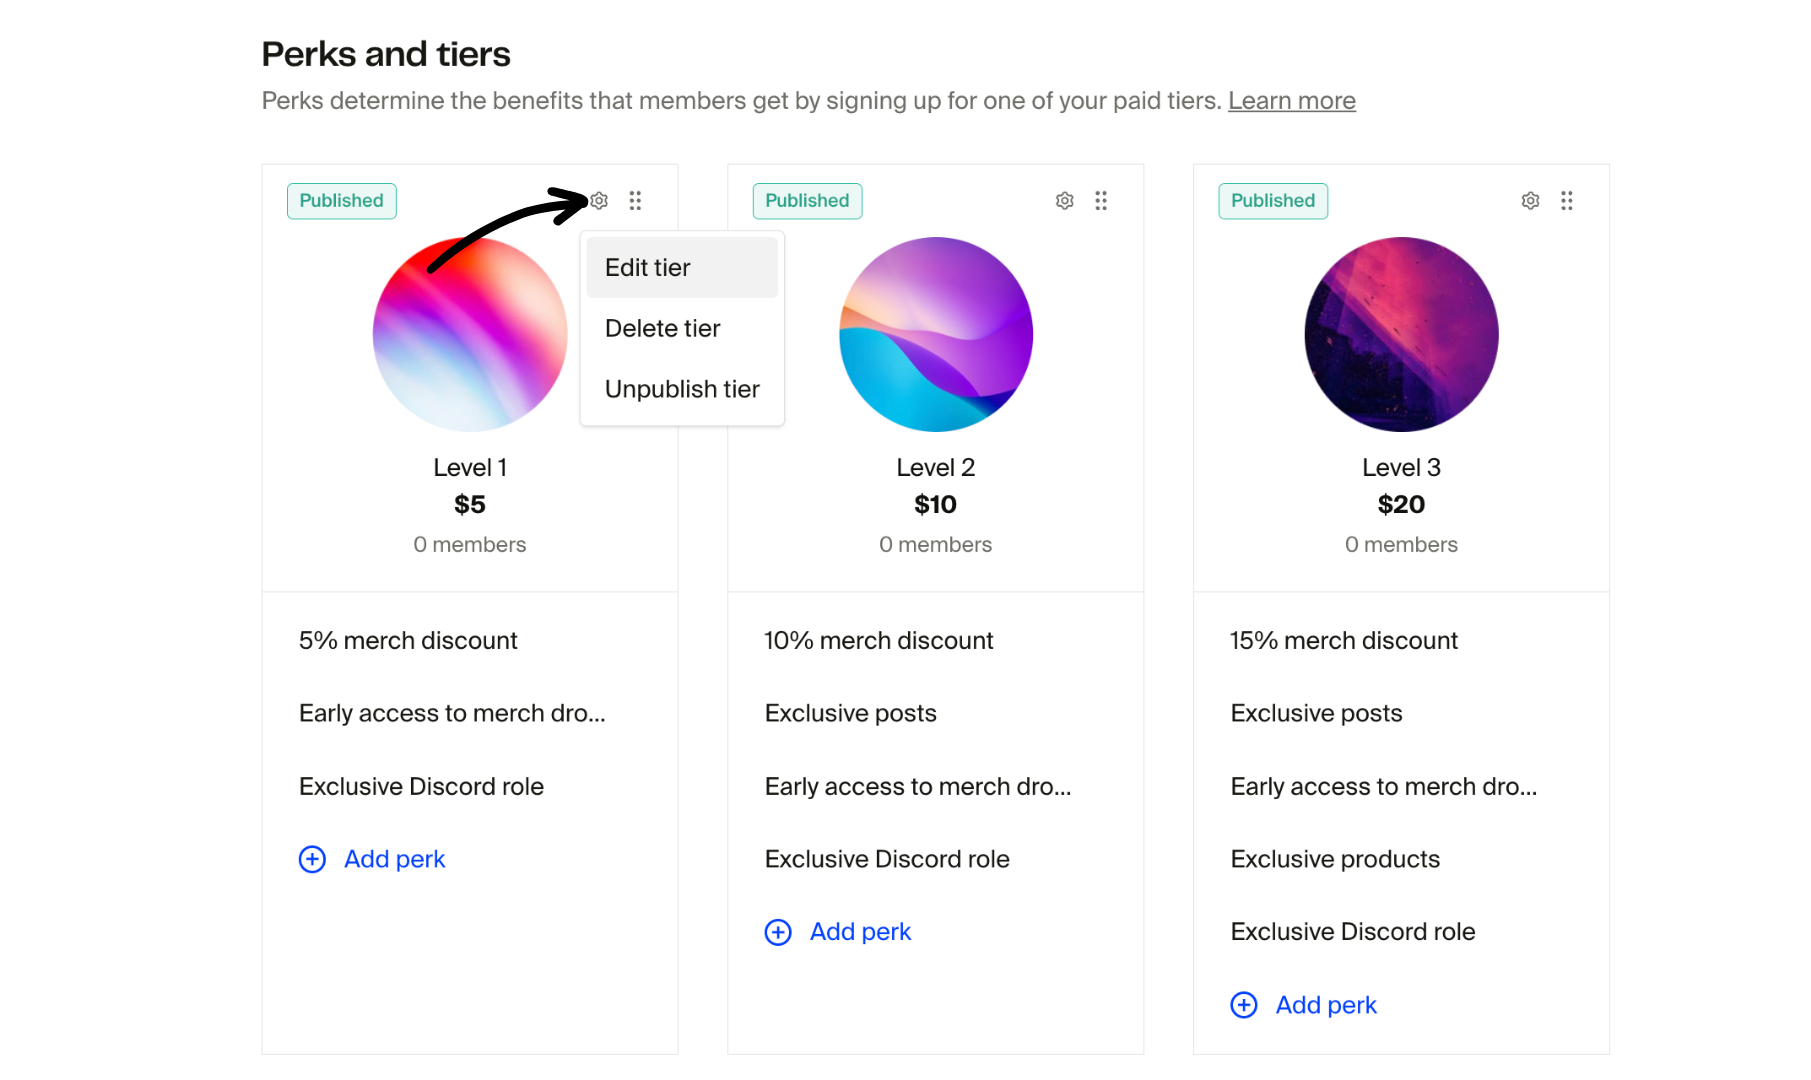This screenshot has width=1811, height=1080.
Task: Click Add perk text under Level 1
Action: tap(395, 859)
